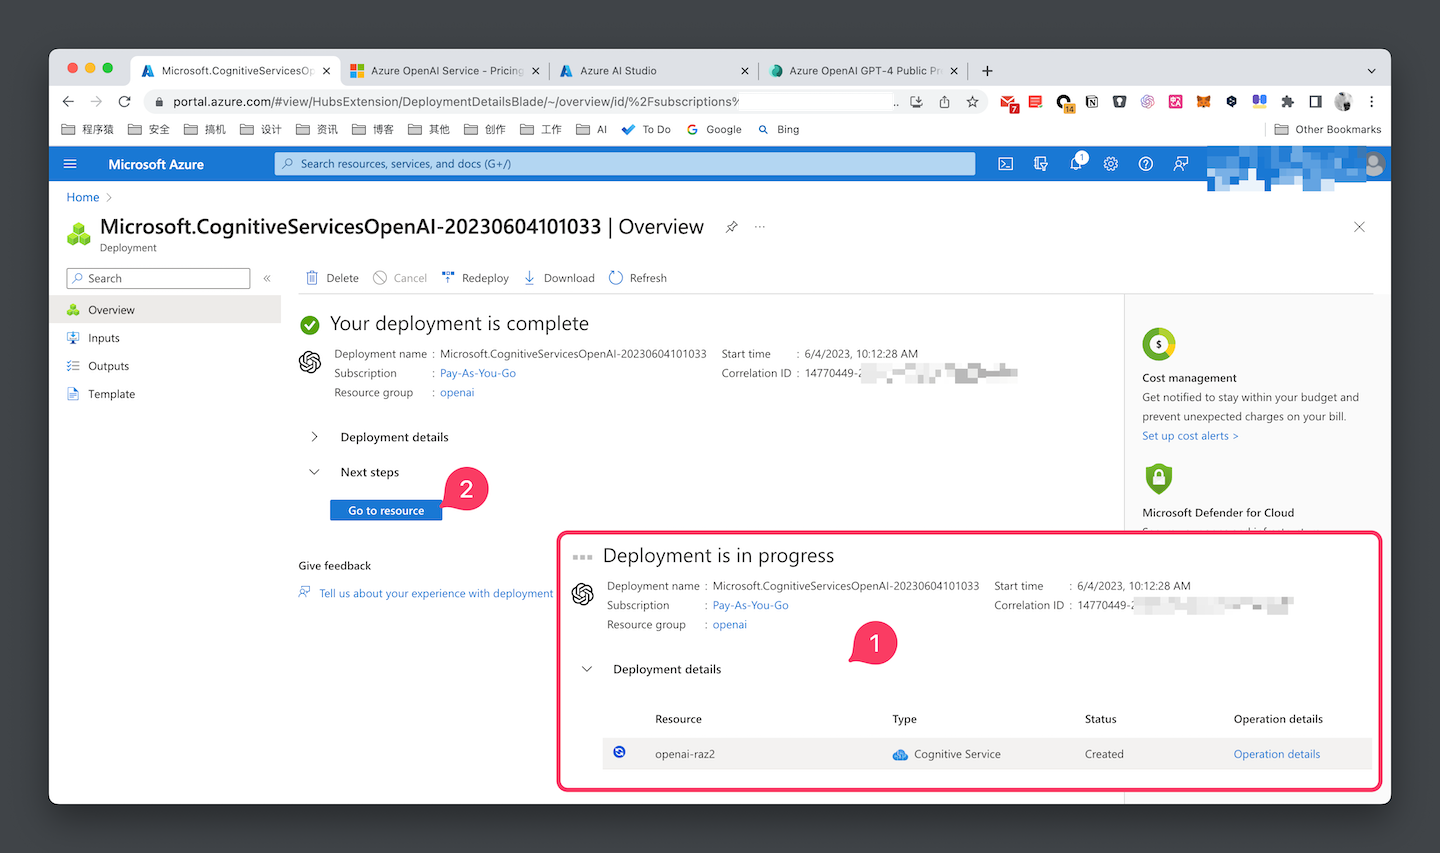Collapse the left navigation menu
The width and height of the screenshot is (1440, 853).
(267, 278)
